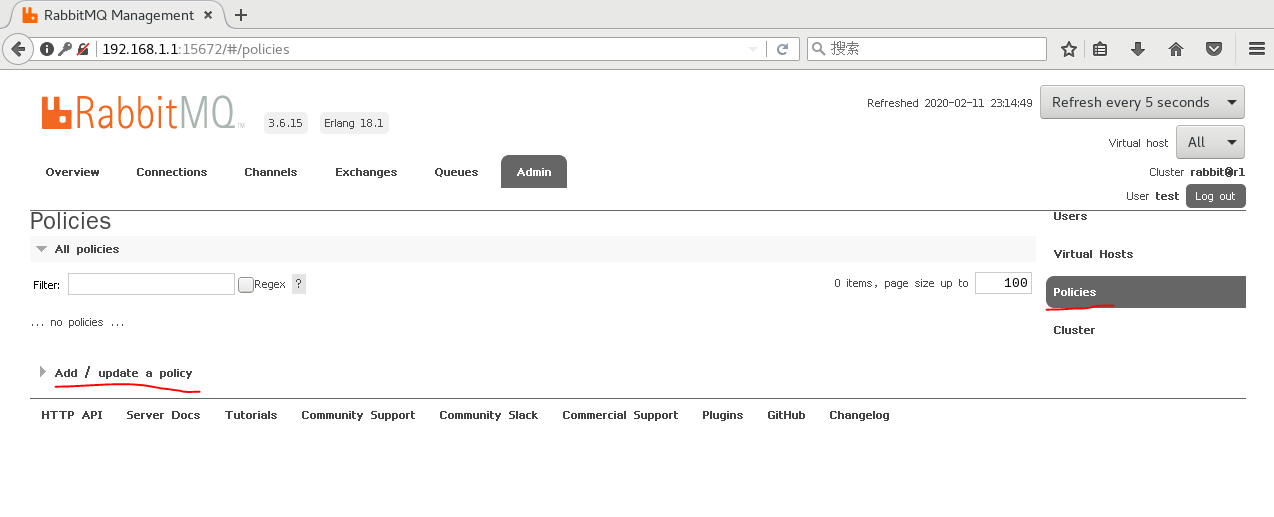Open the bookmarks list icon

pyautogui.click(x=1100, y=49)
